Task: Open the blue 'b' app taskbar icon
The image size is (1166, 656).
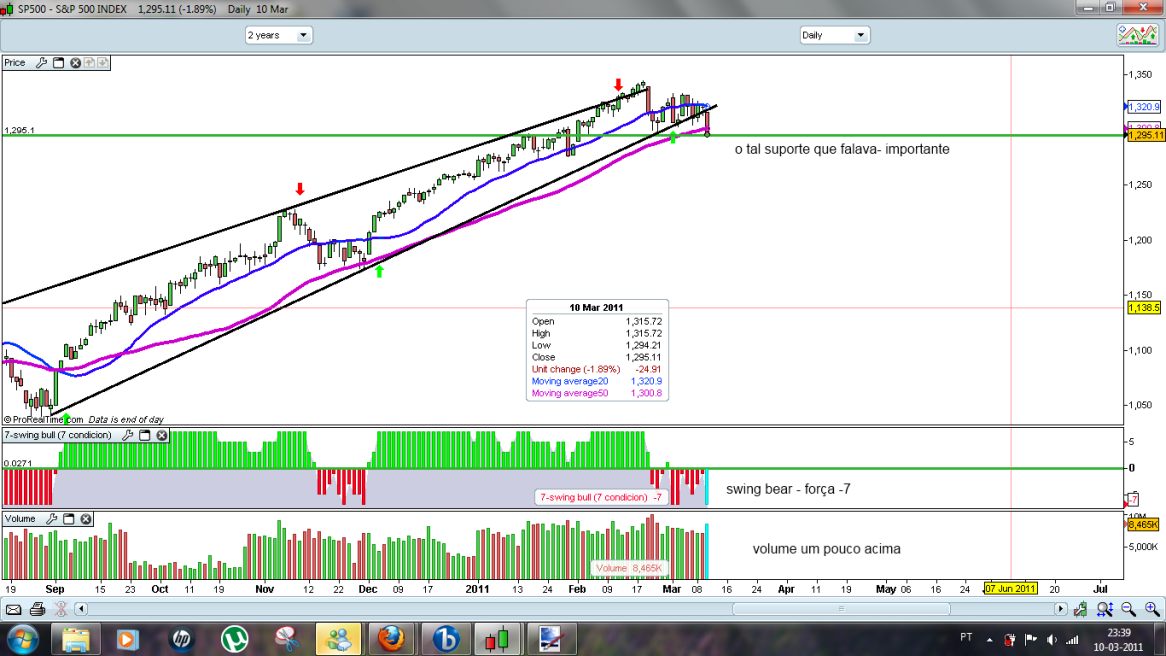Action: (445, 640)
